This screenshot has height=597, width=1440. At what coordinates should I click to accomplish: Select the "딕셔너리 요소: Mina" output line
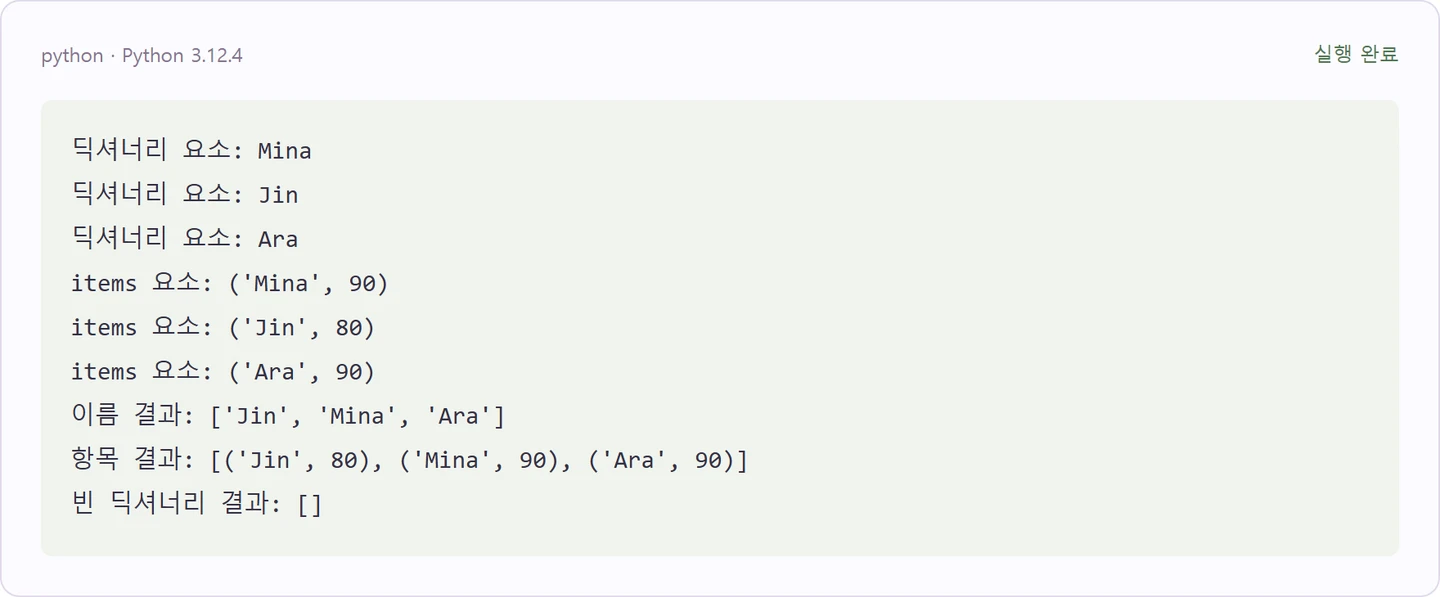191,151
